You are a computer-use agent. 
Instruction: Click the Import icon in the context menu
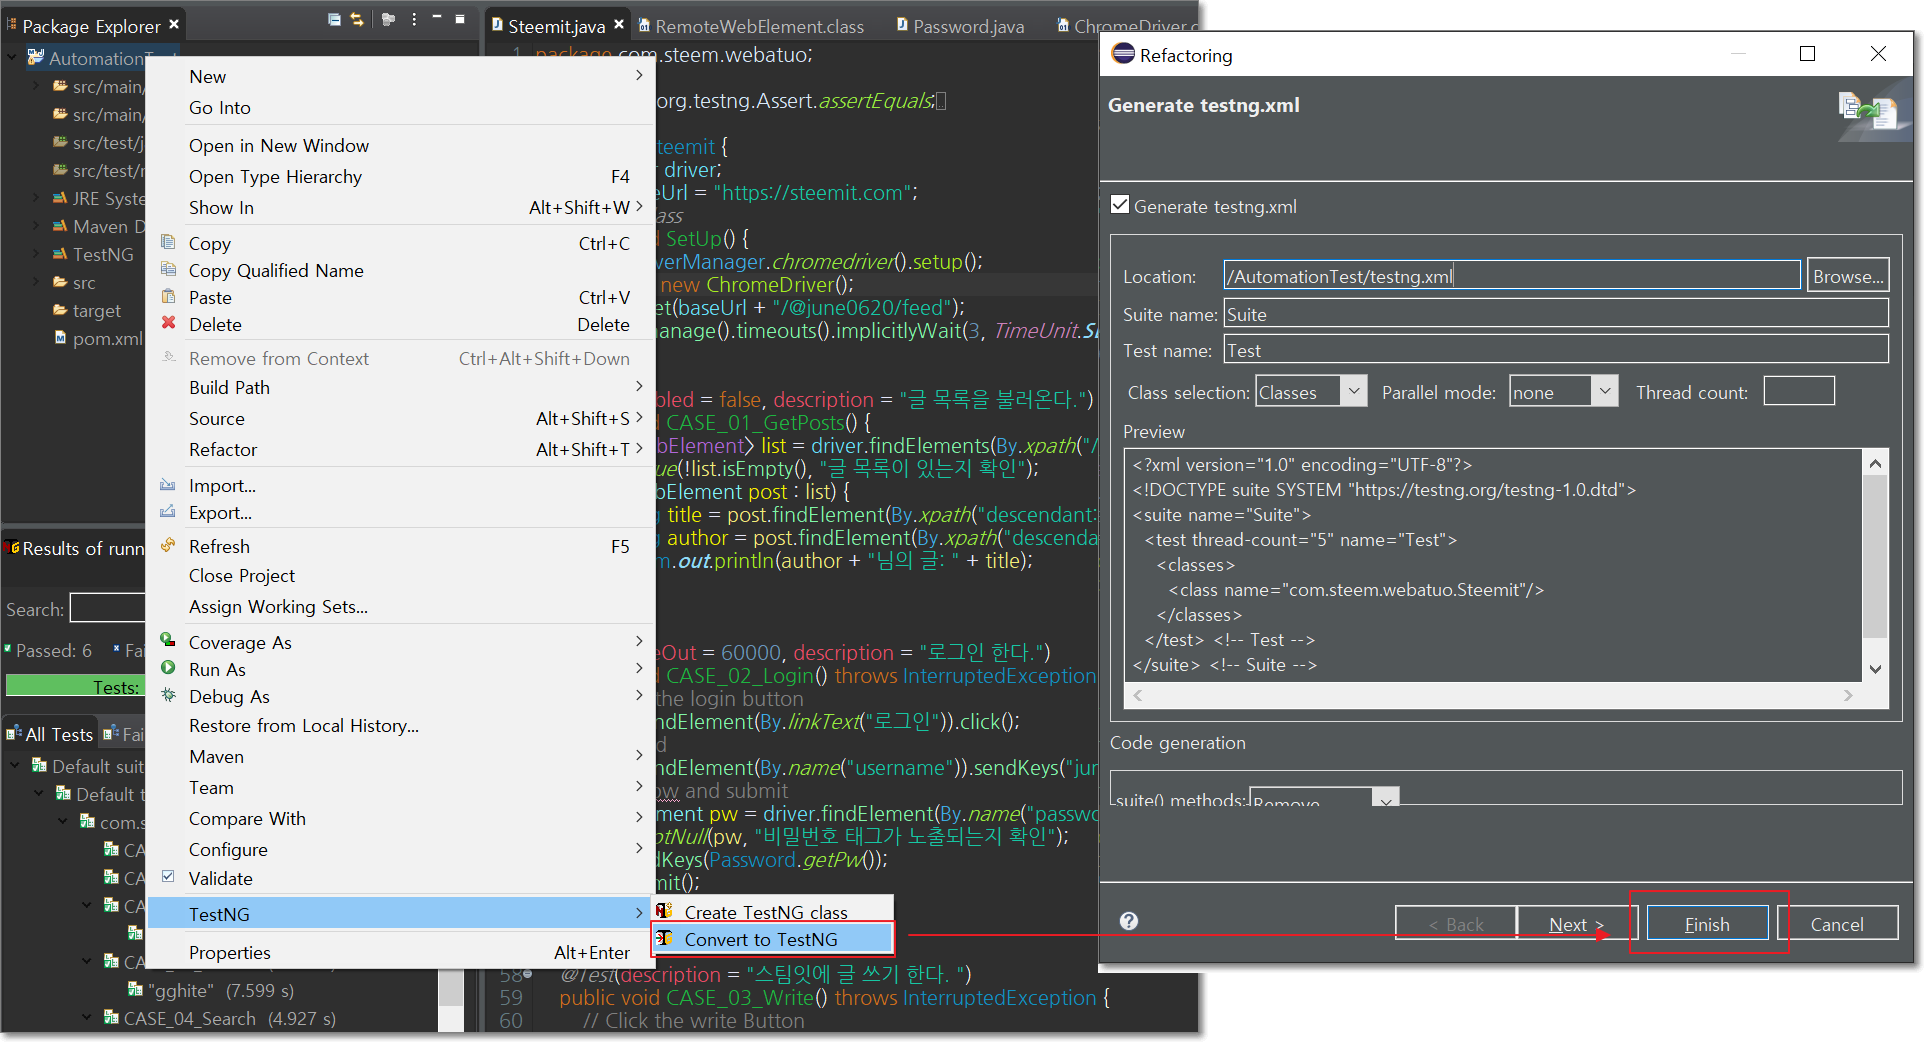(168, 485)
